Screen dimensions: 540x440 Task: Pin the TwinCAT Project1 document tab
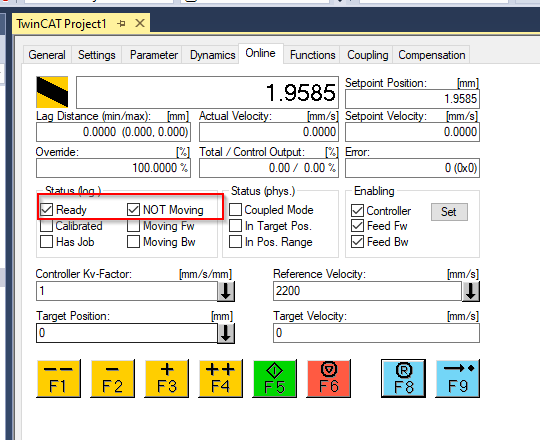[121, 23]
